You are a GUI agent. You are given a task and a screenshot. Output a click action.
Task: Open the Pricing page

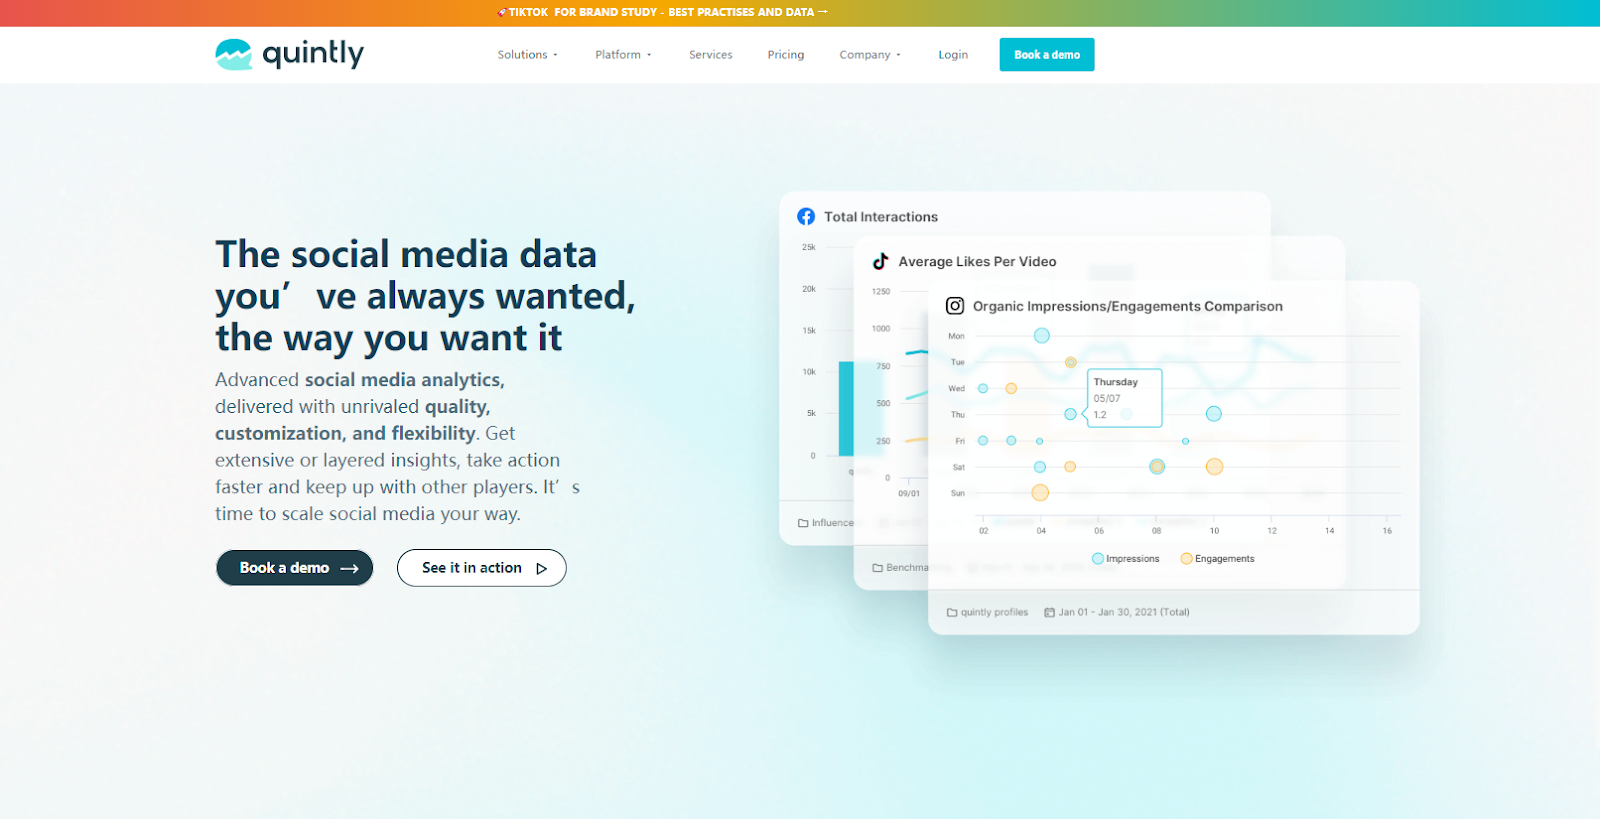tap(786, 55)
